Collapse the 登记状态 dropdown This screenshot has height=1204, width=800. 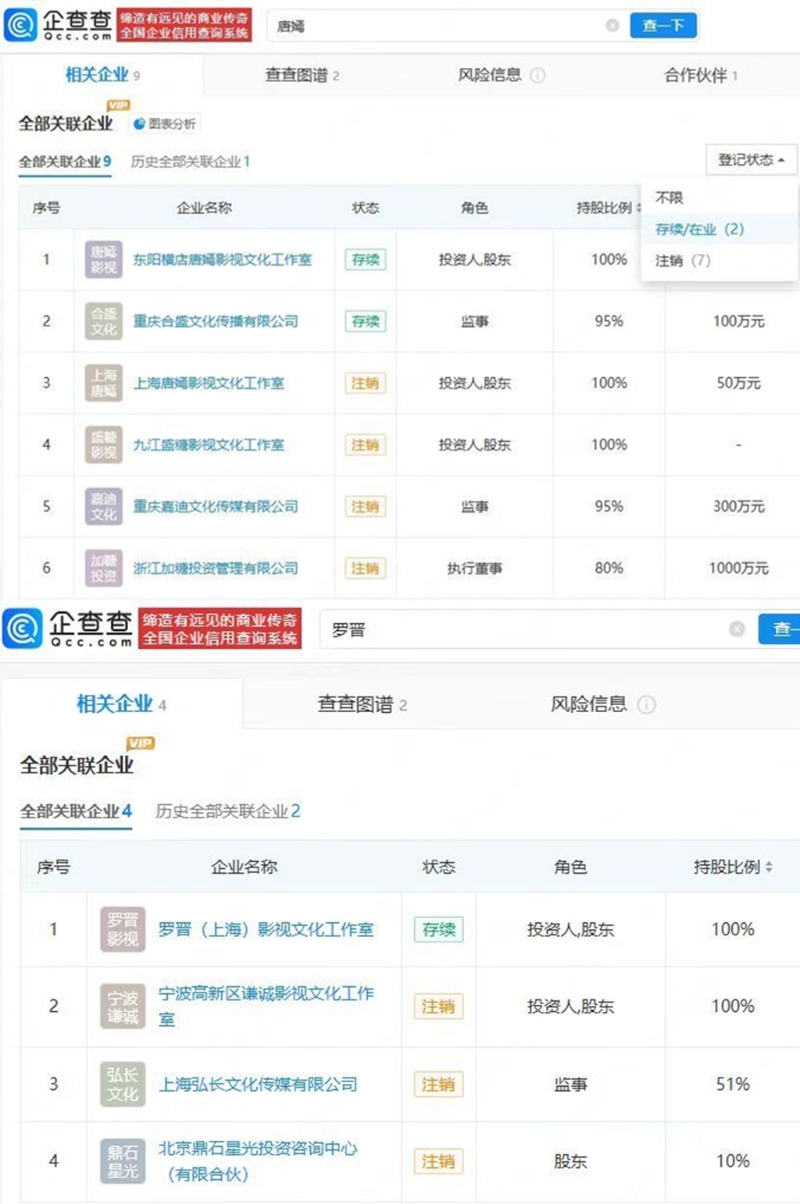click(x=749, y=160)
